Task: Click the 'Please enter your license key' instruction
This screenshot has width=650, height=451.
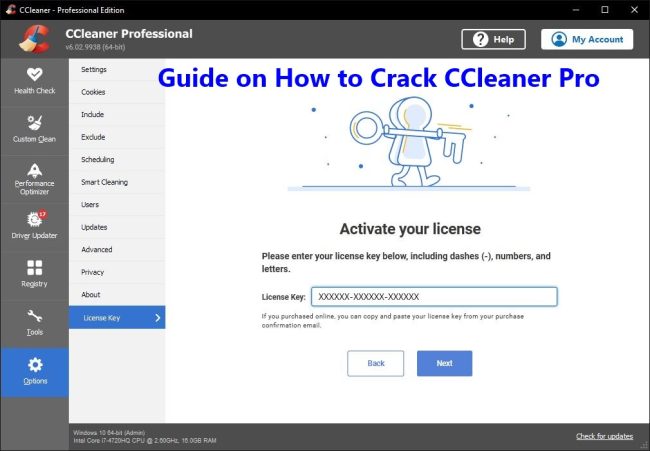Action: coord(406,262)
